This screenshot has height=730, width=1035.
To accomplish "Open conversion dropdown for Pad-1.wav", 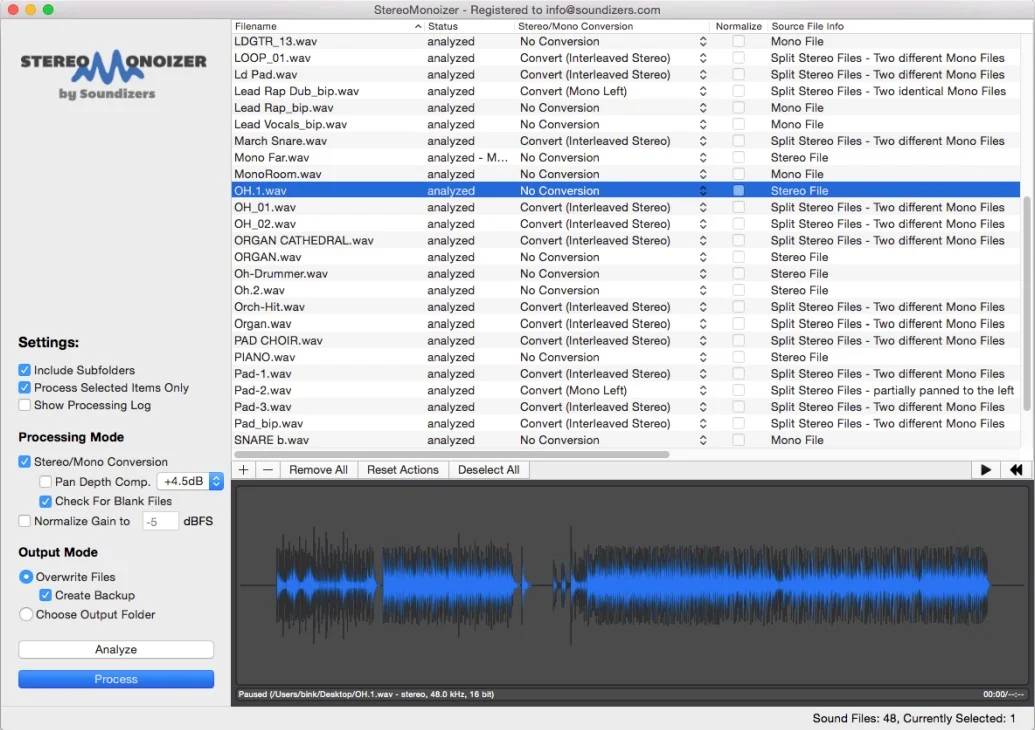I will coord(703,374).
